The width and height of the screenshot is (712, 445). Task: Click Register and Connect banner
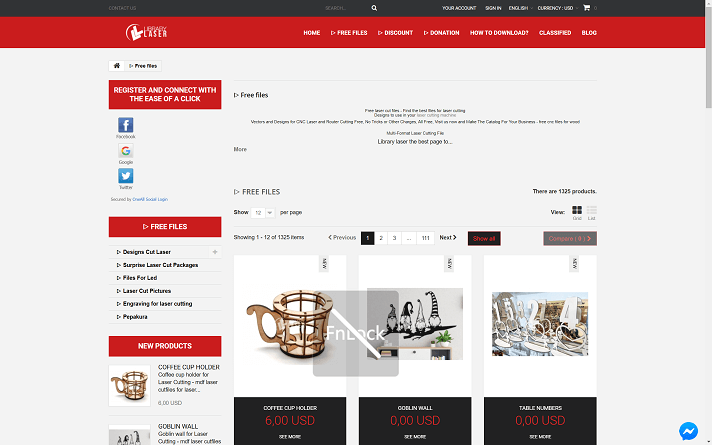click(x=165, y=94)
